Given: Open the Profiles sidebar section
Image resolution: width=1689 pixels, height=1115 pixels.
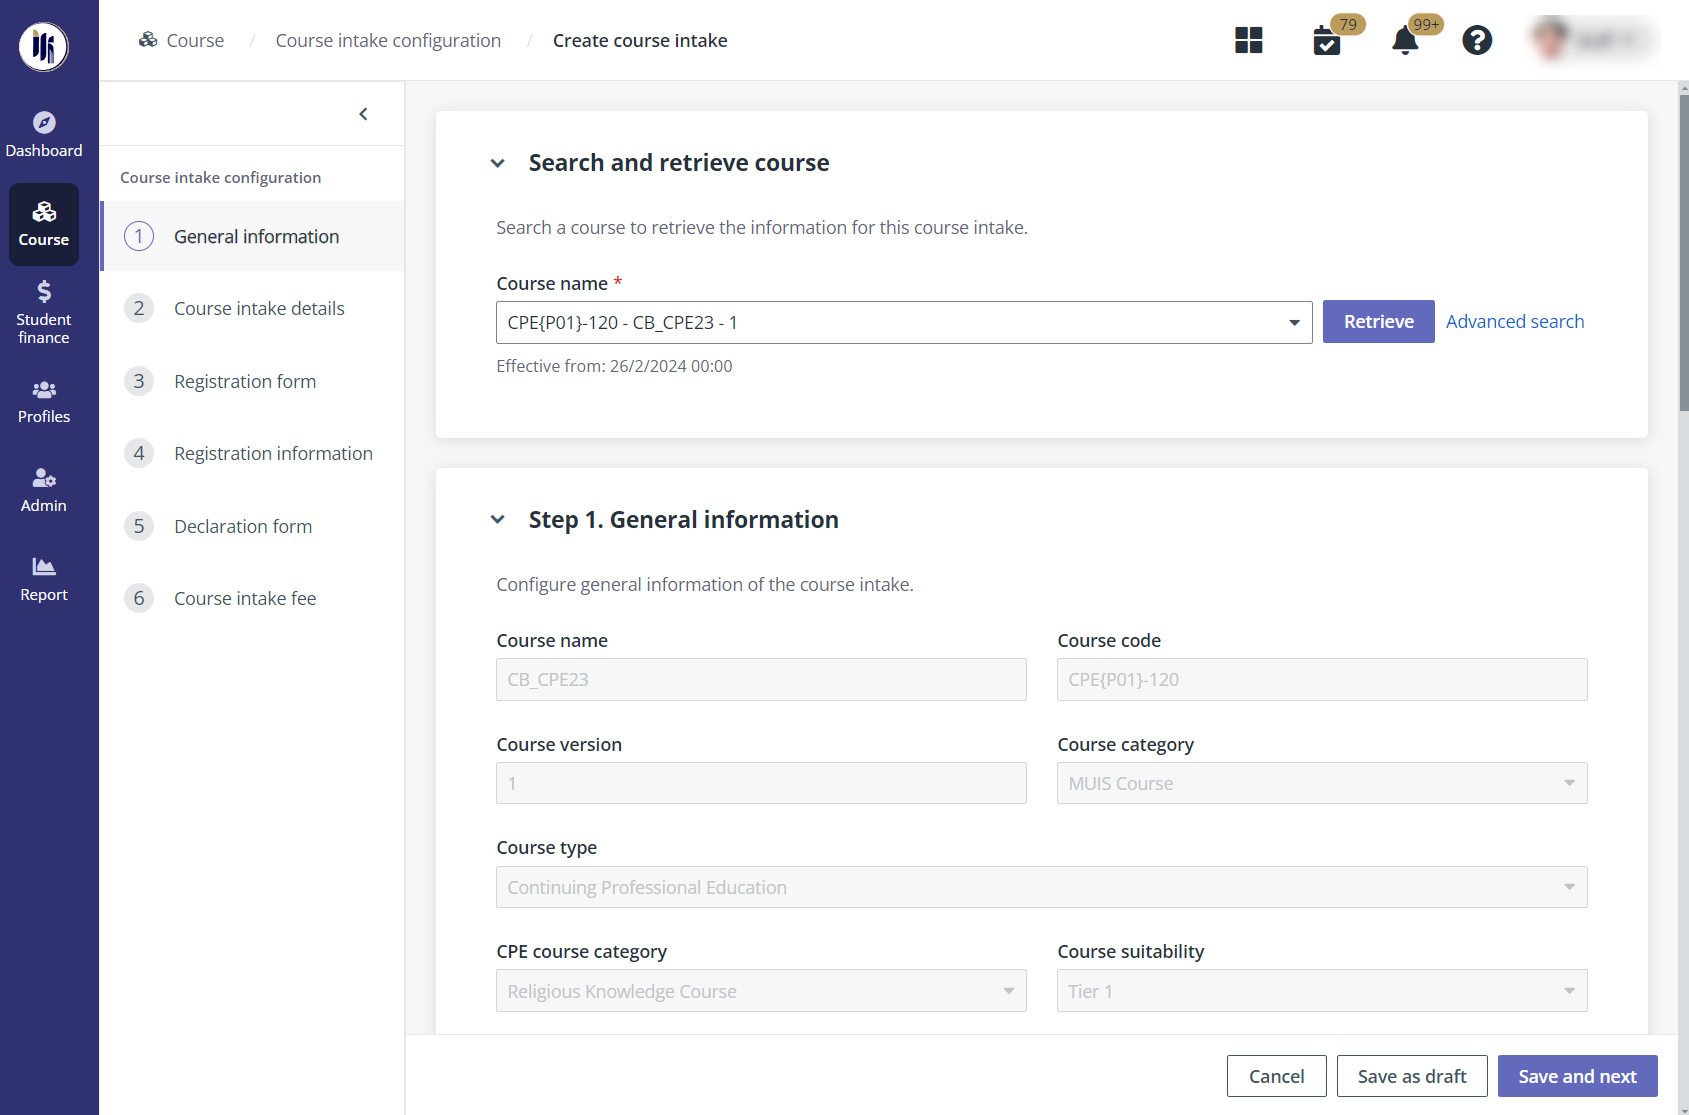Looking at the screenshot, I should click(x=44, y=402).
